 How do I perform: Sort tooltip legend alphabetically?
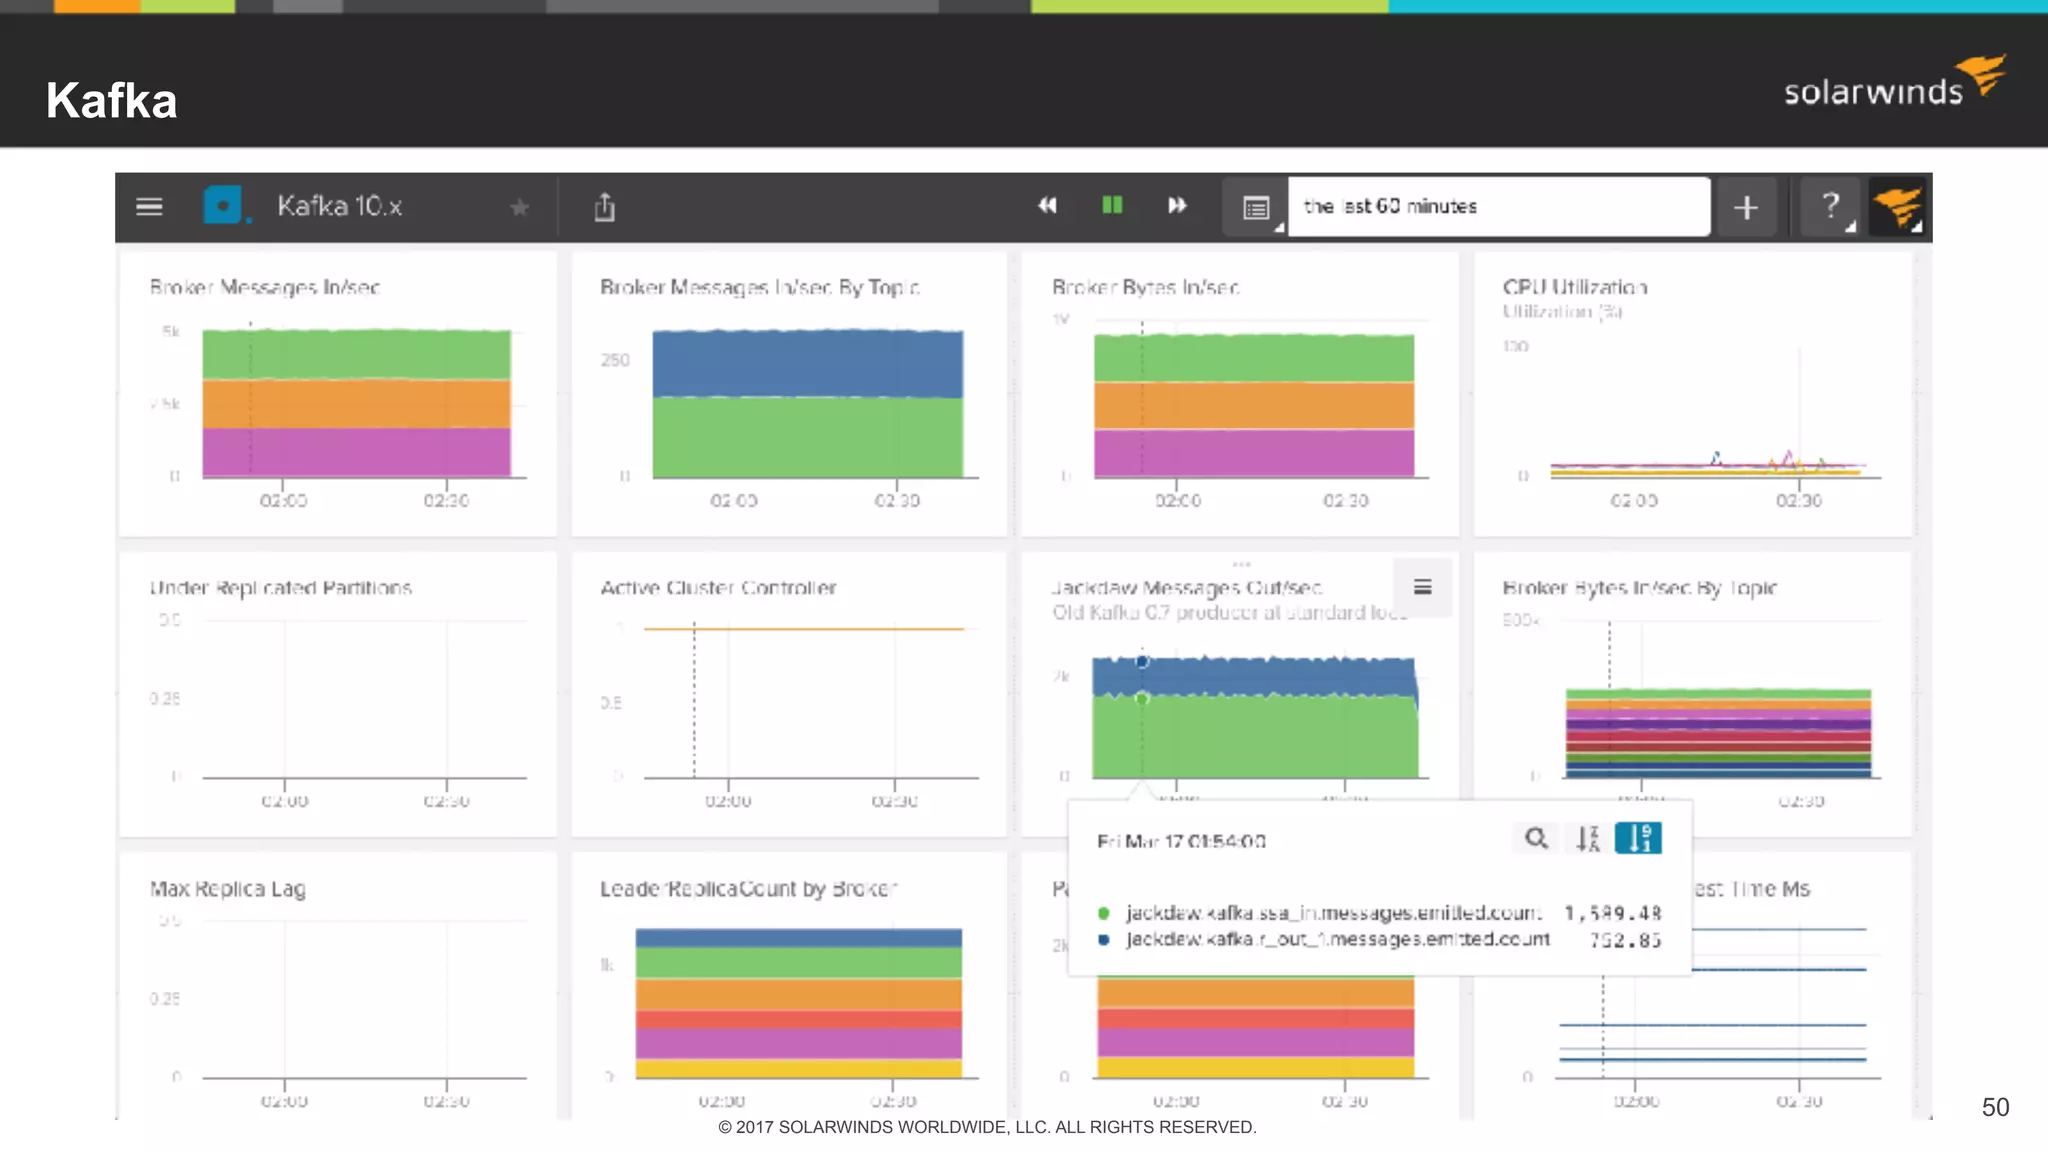tap(1588, 838)
